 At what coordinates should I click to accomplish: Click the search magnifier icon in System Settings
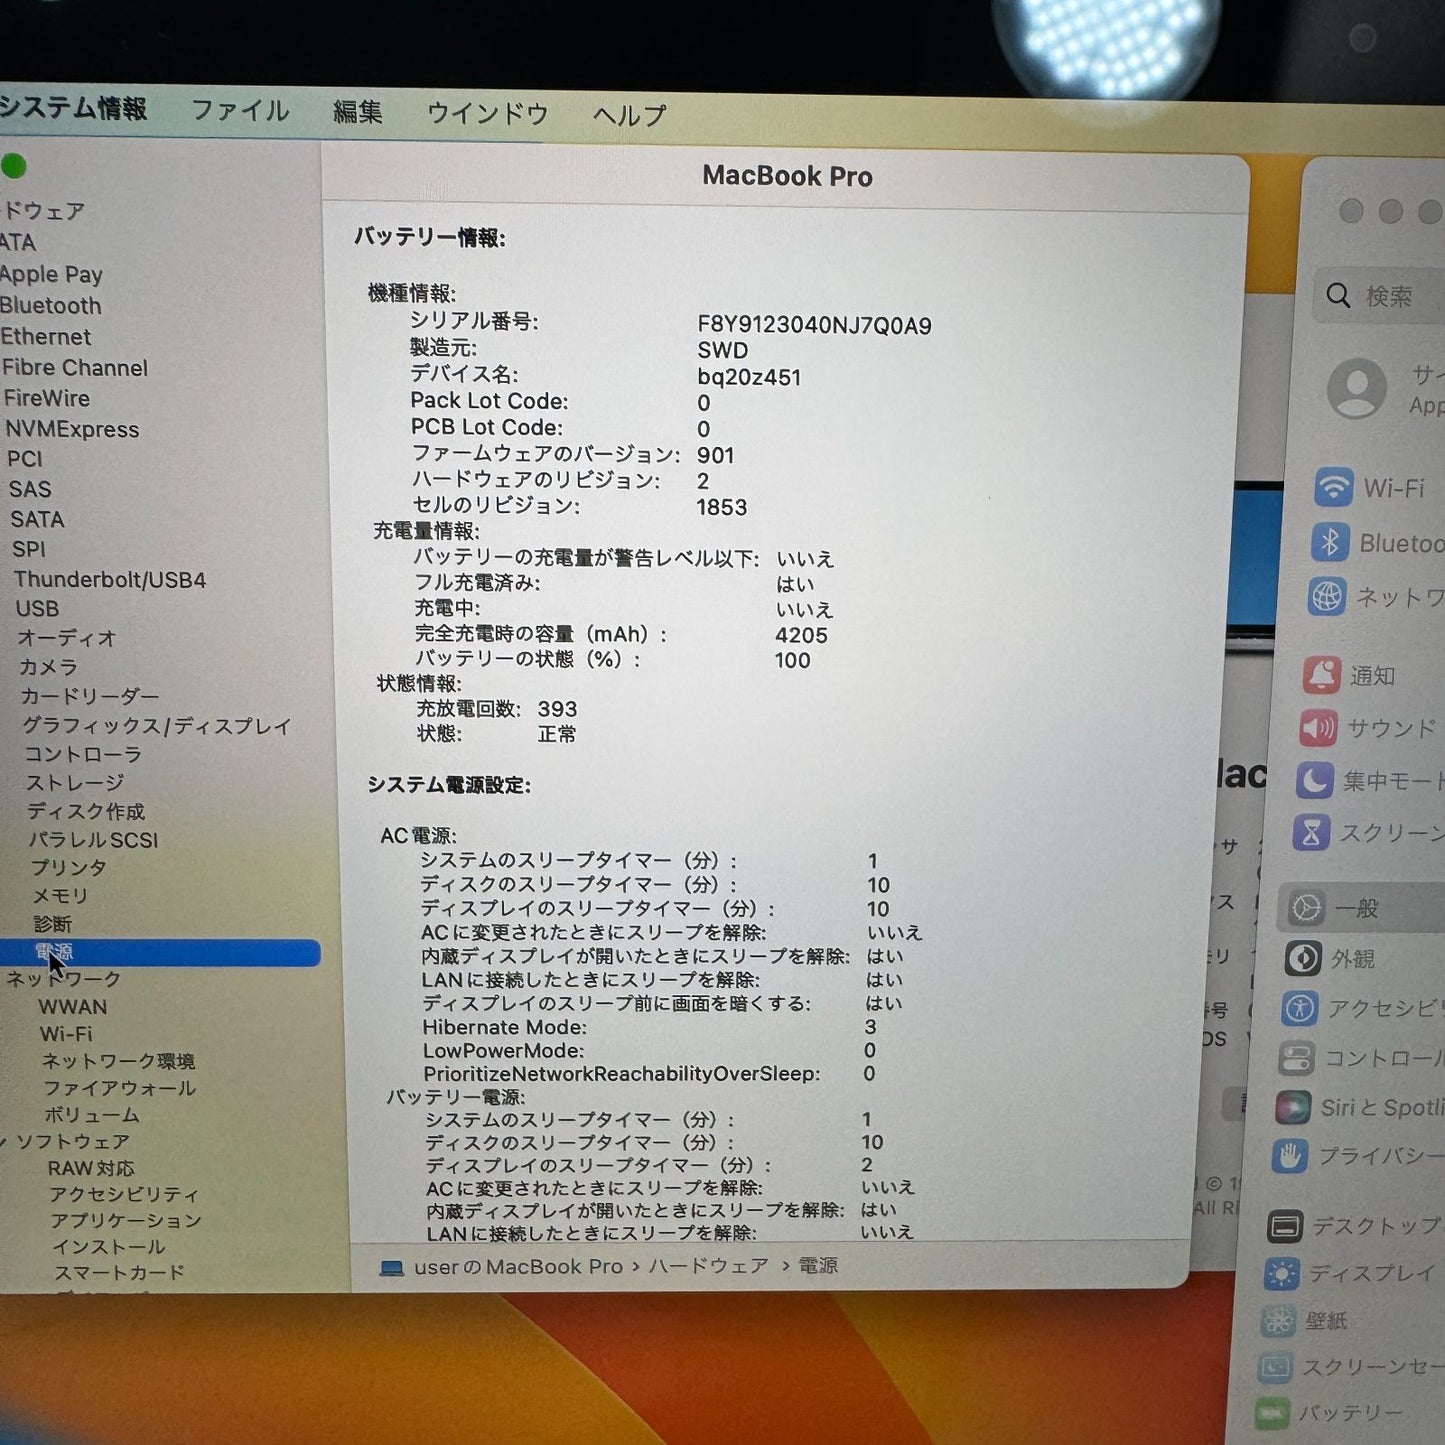(1339, 295)
